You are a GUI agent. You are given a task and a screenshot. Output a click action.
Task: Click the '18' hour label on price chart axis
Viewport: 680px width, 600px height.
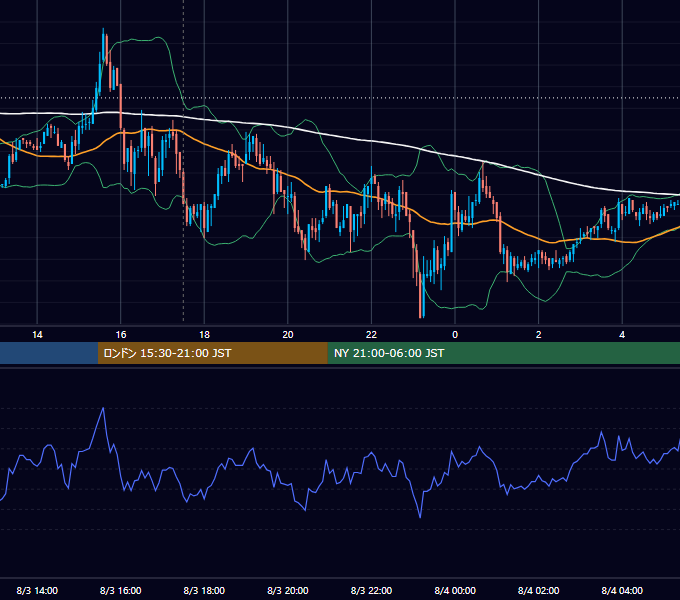(204, 335)
